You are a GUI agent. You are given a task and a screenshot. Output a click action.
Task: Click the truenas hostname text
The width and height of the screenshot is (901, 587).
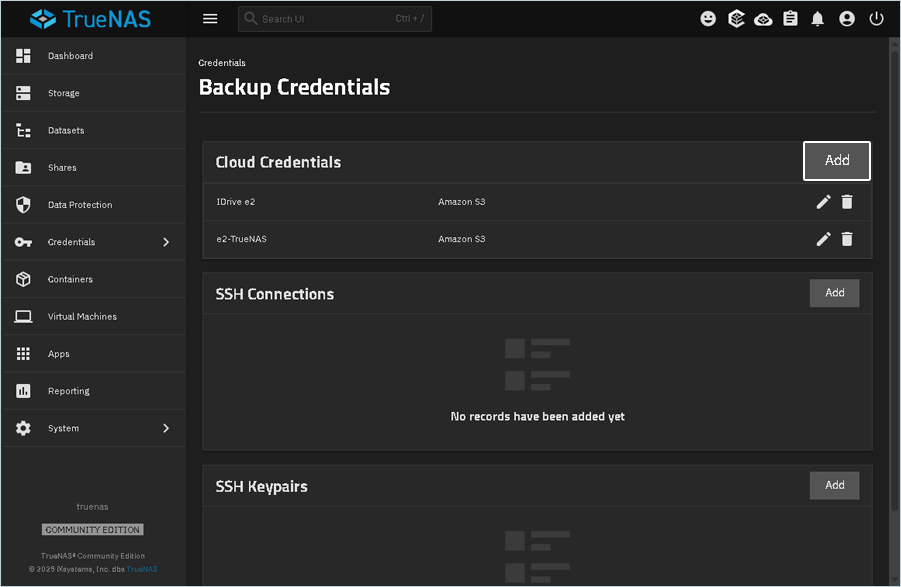coord(93,507)
